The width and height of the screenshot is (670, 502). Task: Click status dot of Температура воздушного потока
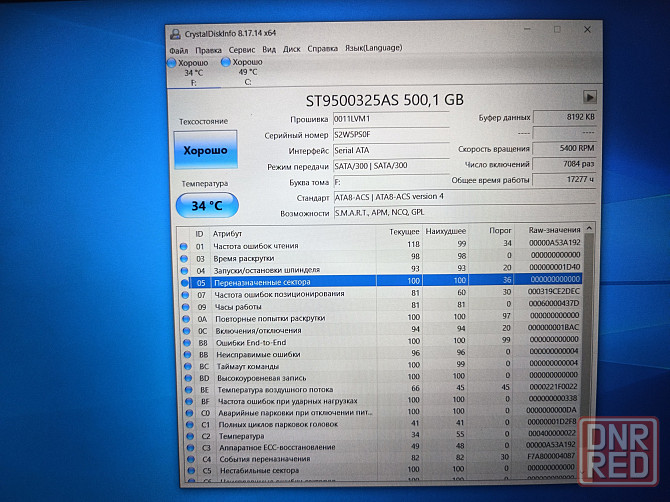point(188,390)
